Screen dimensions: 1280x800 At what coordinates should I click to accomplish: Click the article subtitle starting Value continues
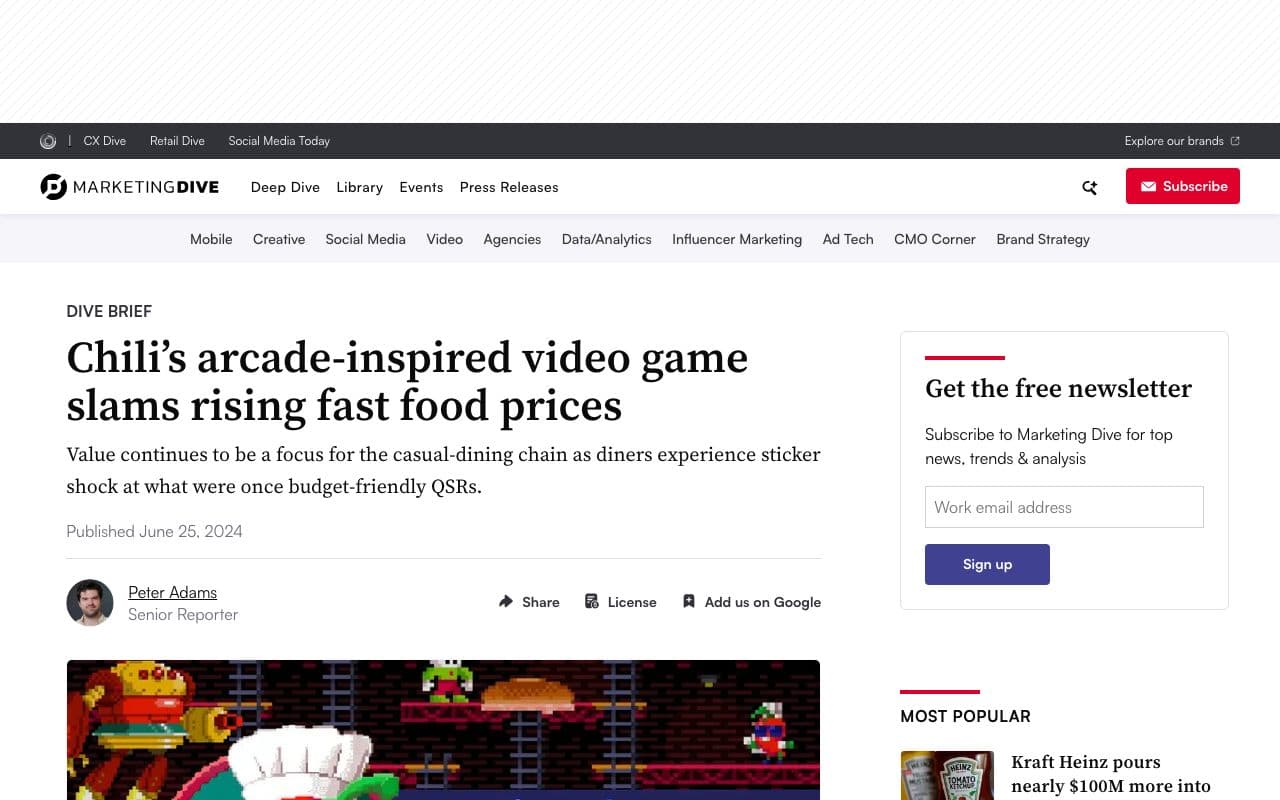443,470
